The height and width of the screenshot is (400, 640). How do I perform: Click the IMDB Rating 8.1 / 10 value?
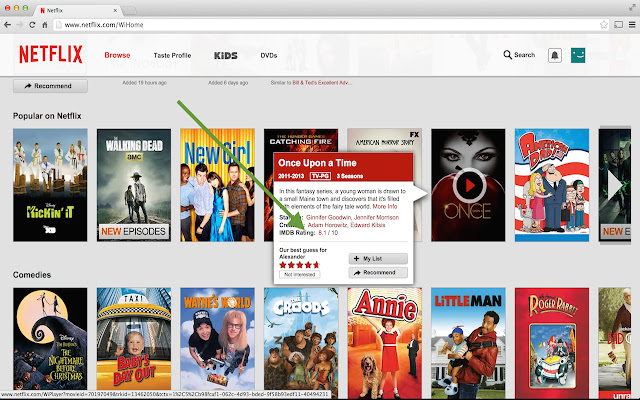click(x=328, y=233)
